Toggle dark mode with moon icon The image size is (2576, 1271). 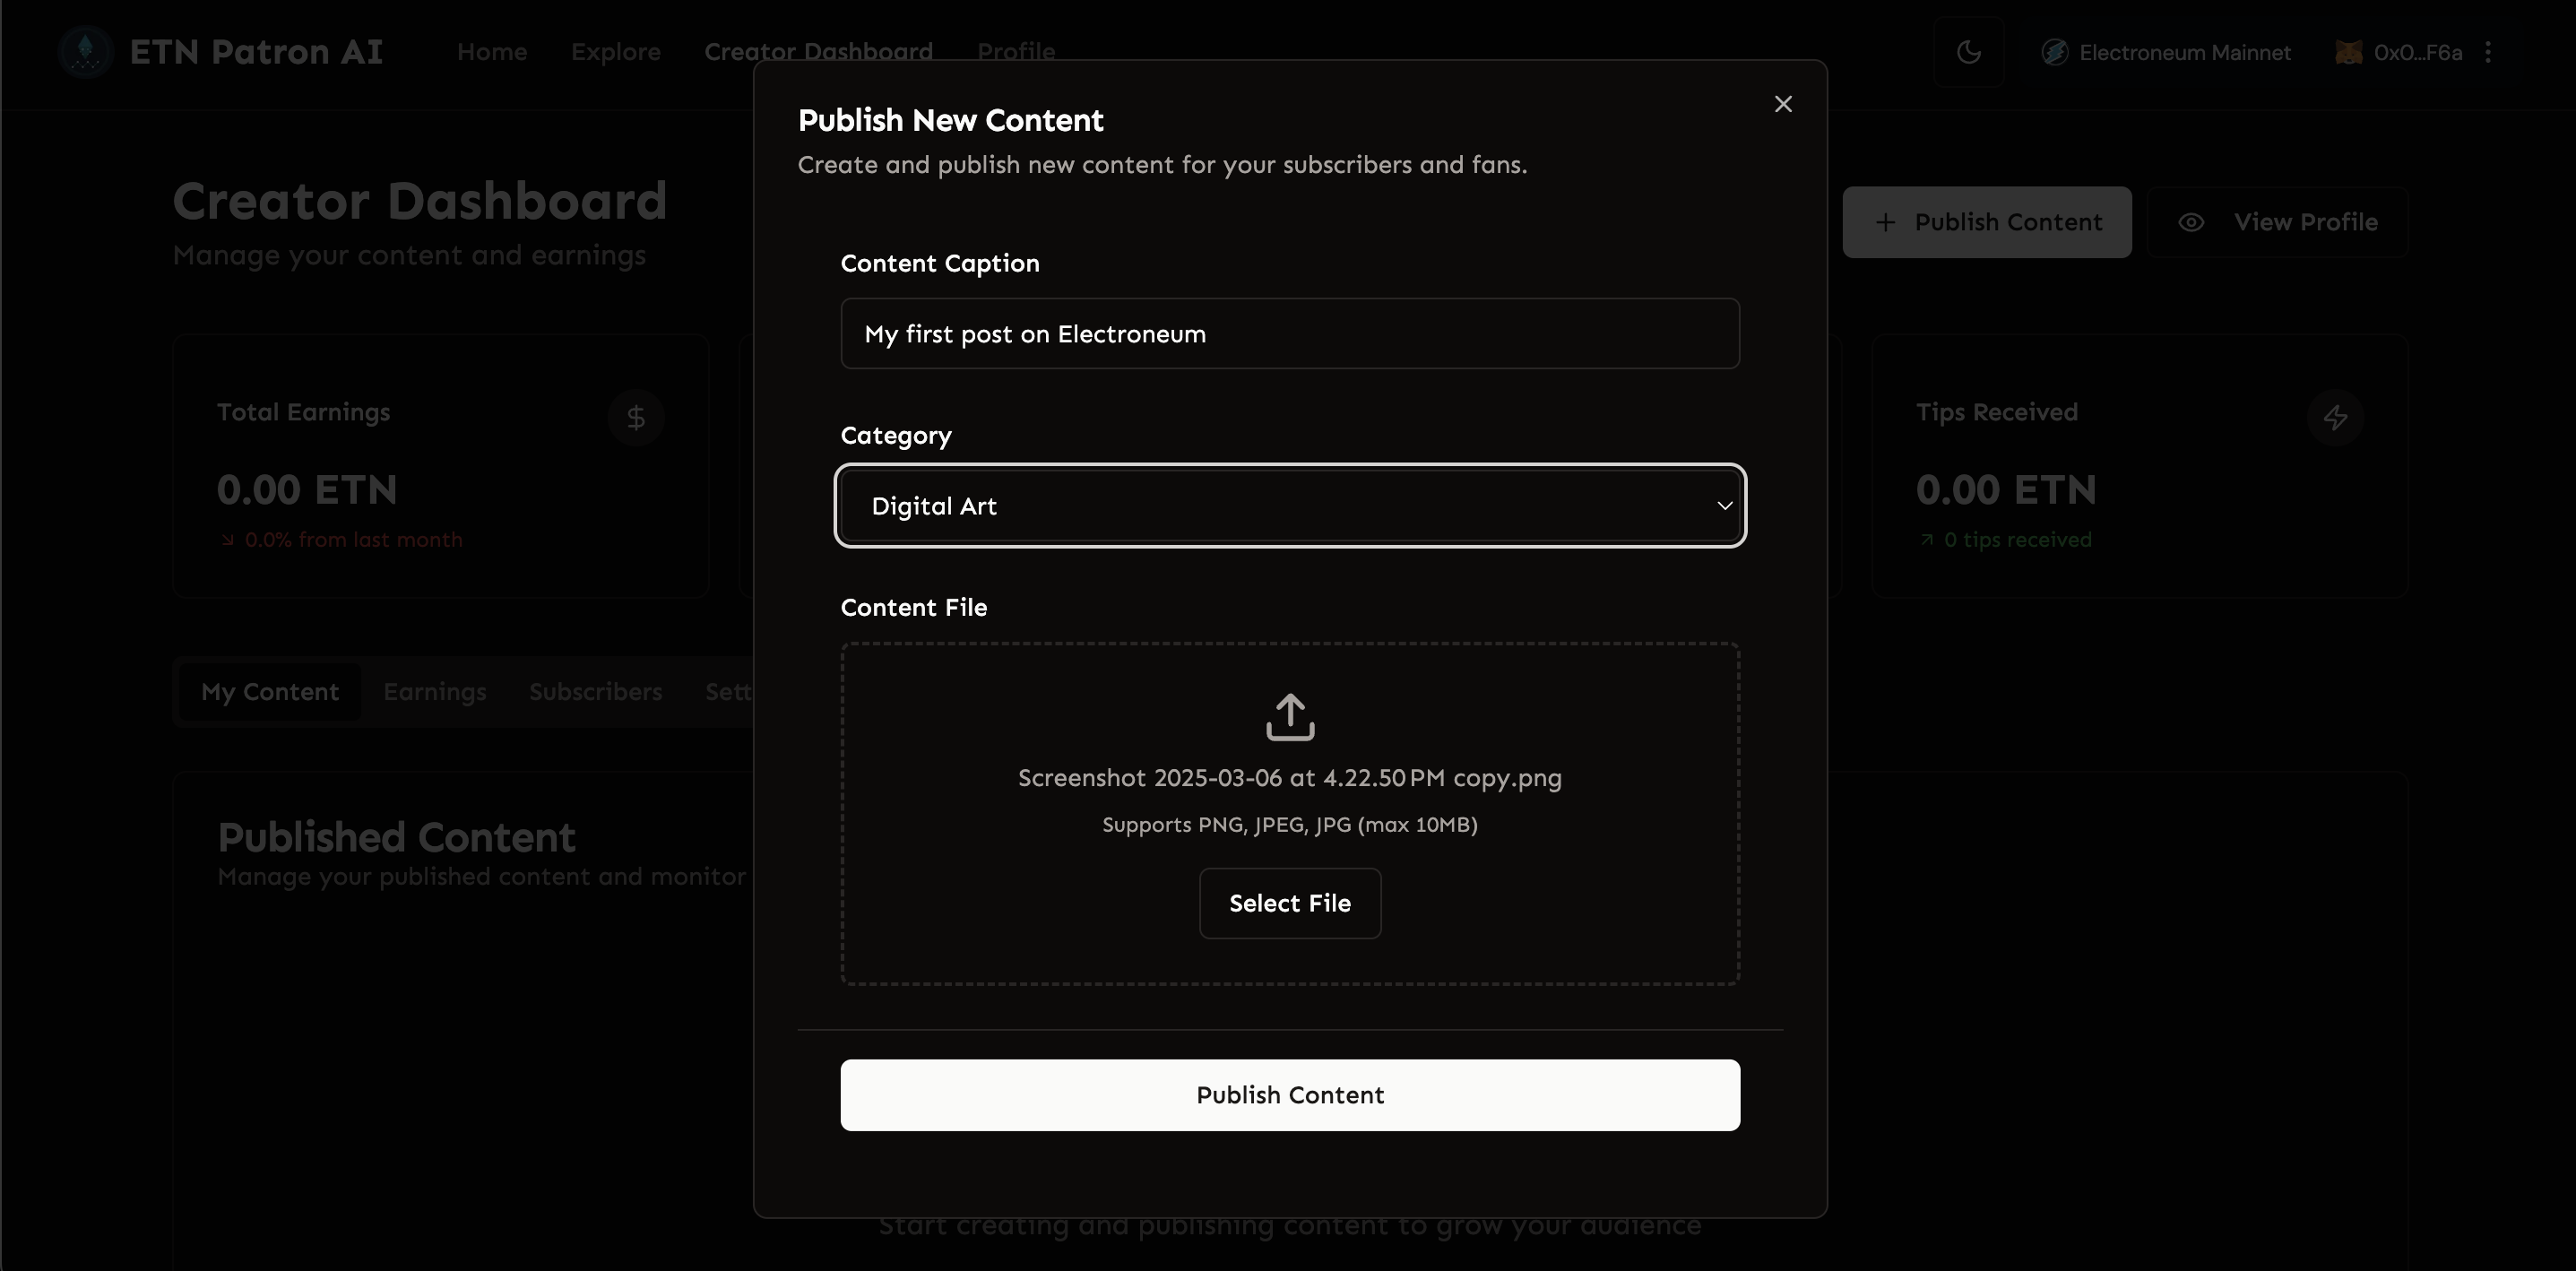point(1968,52)
